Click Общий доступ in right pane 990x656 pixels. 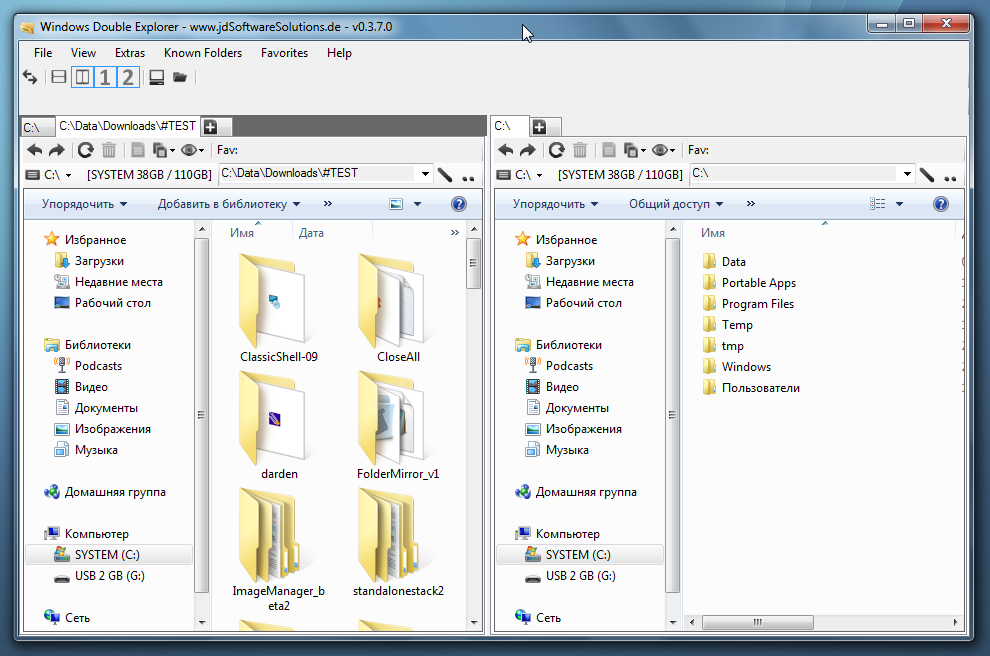676,204
